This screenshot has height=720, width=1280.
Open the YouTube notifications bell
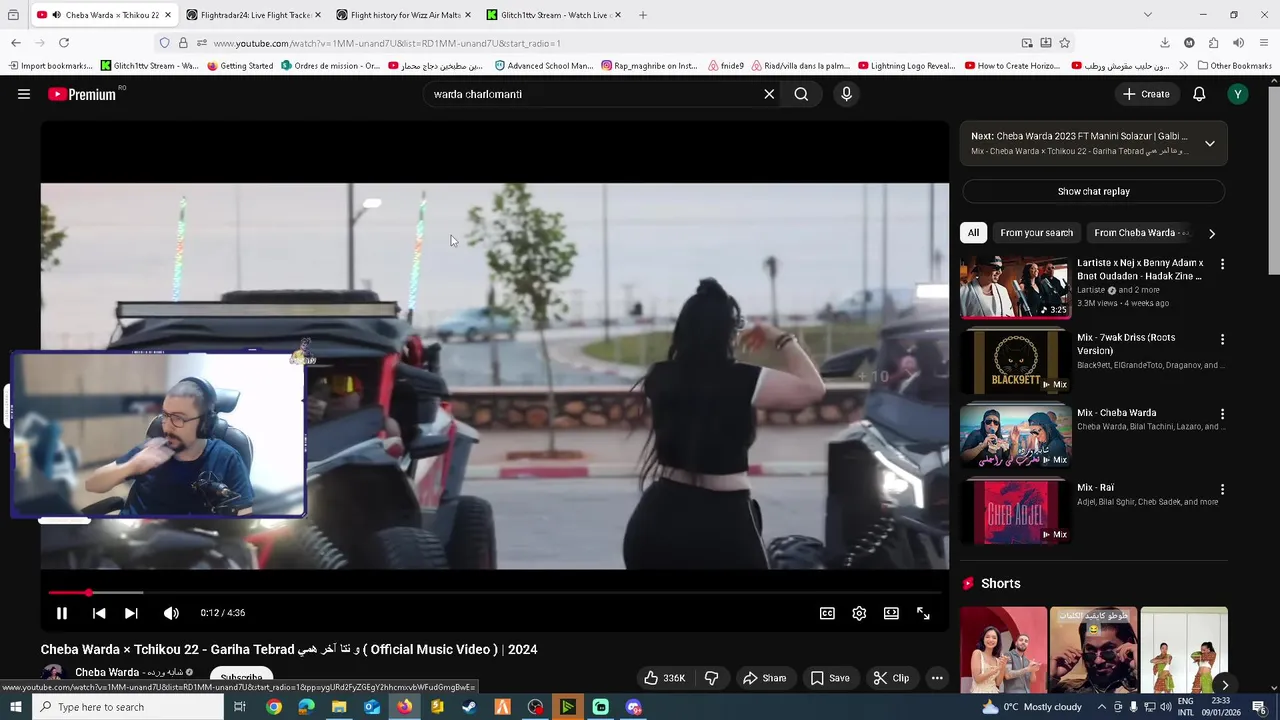pos(1199,94)
